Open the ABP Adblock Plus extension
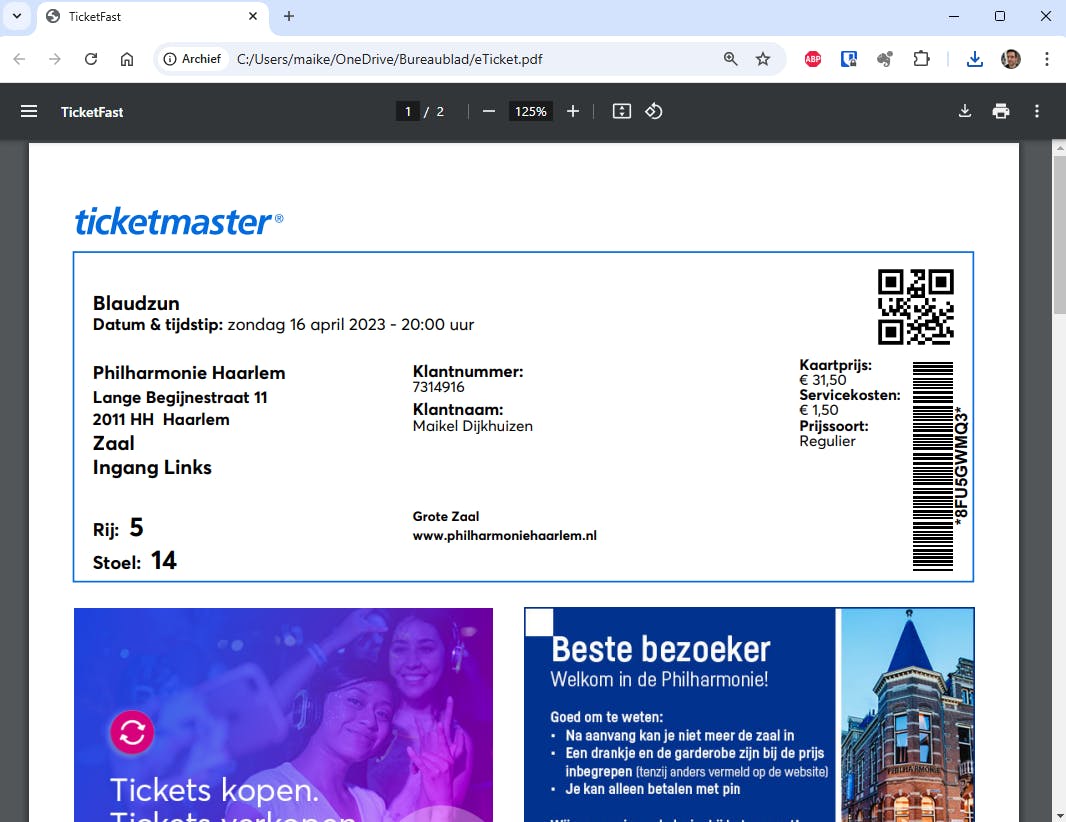The height and width of the screenshot is (822, 1066). [813, 59]
